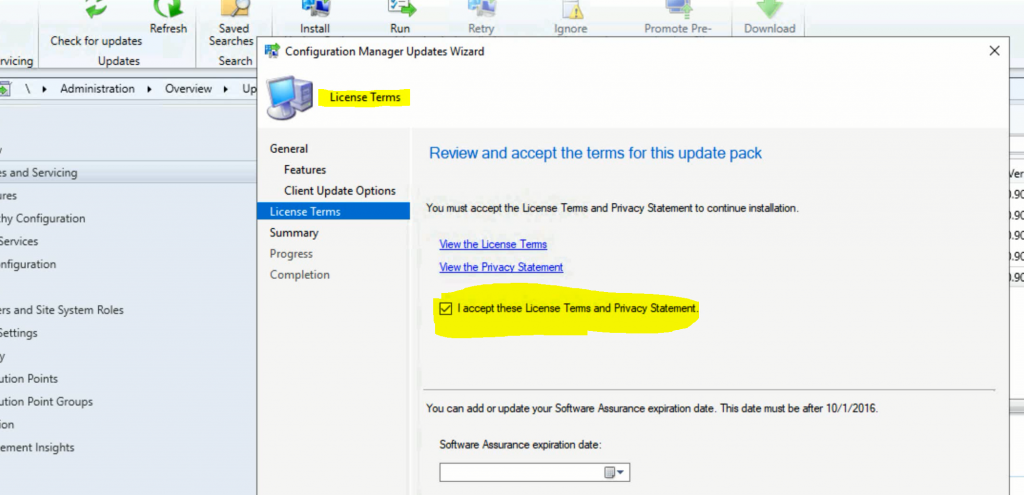Screen dimensions: 1024x495
Task: Expand the arrow before Administration in breadcrumb
Action: (x=44, y=89)
